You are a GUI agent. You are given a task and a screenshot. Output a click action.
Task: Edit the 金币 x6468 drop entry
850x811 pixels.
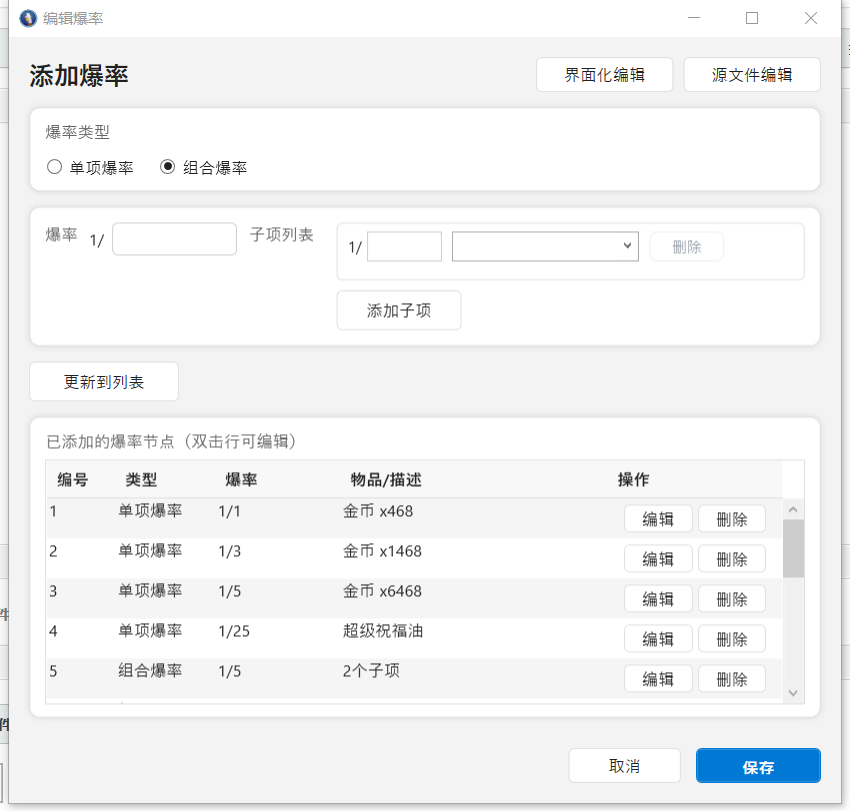point(658,598)
